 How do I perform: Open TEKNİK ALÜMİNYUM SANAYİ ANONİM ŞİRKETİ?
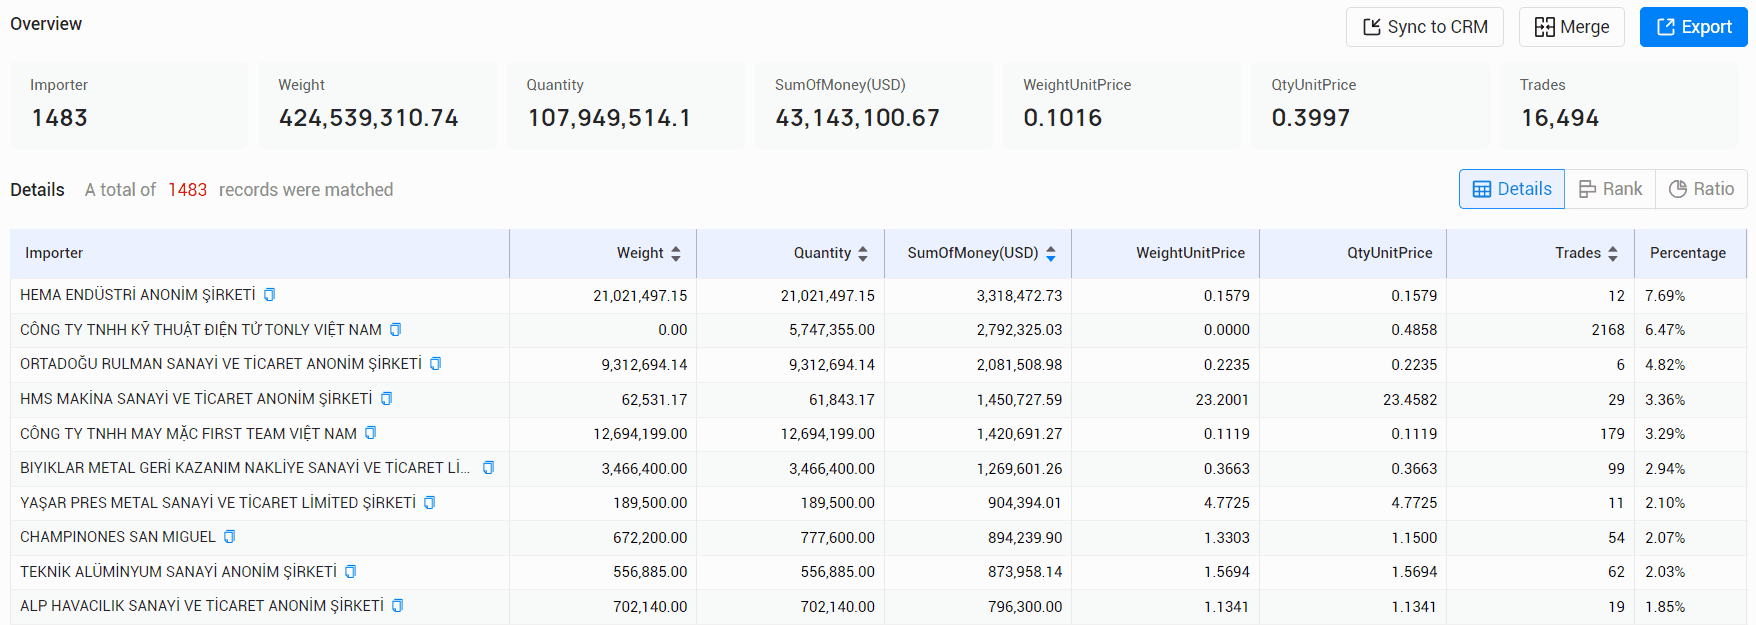coord(178,572)
